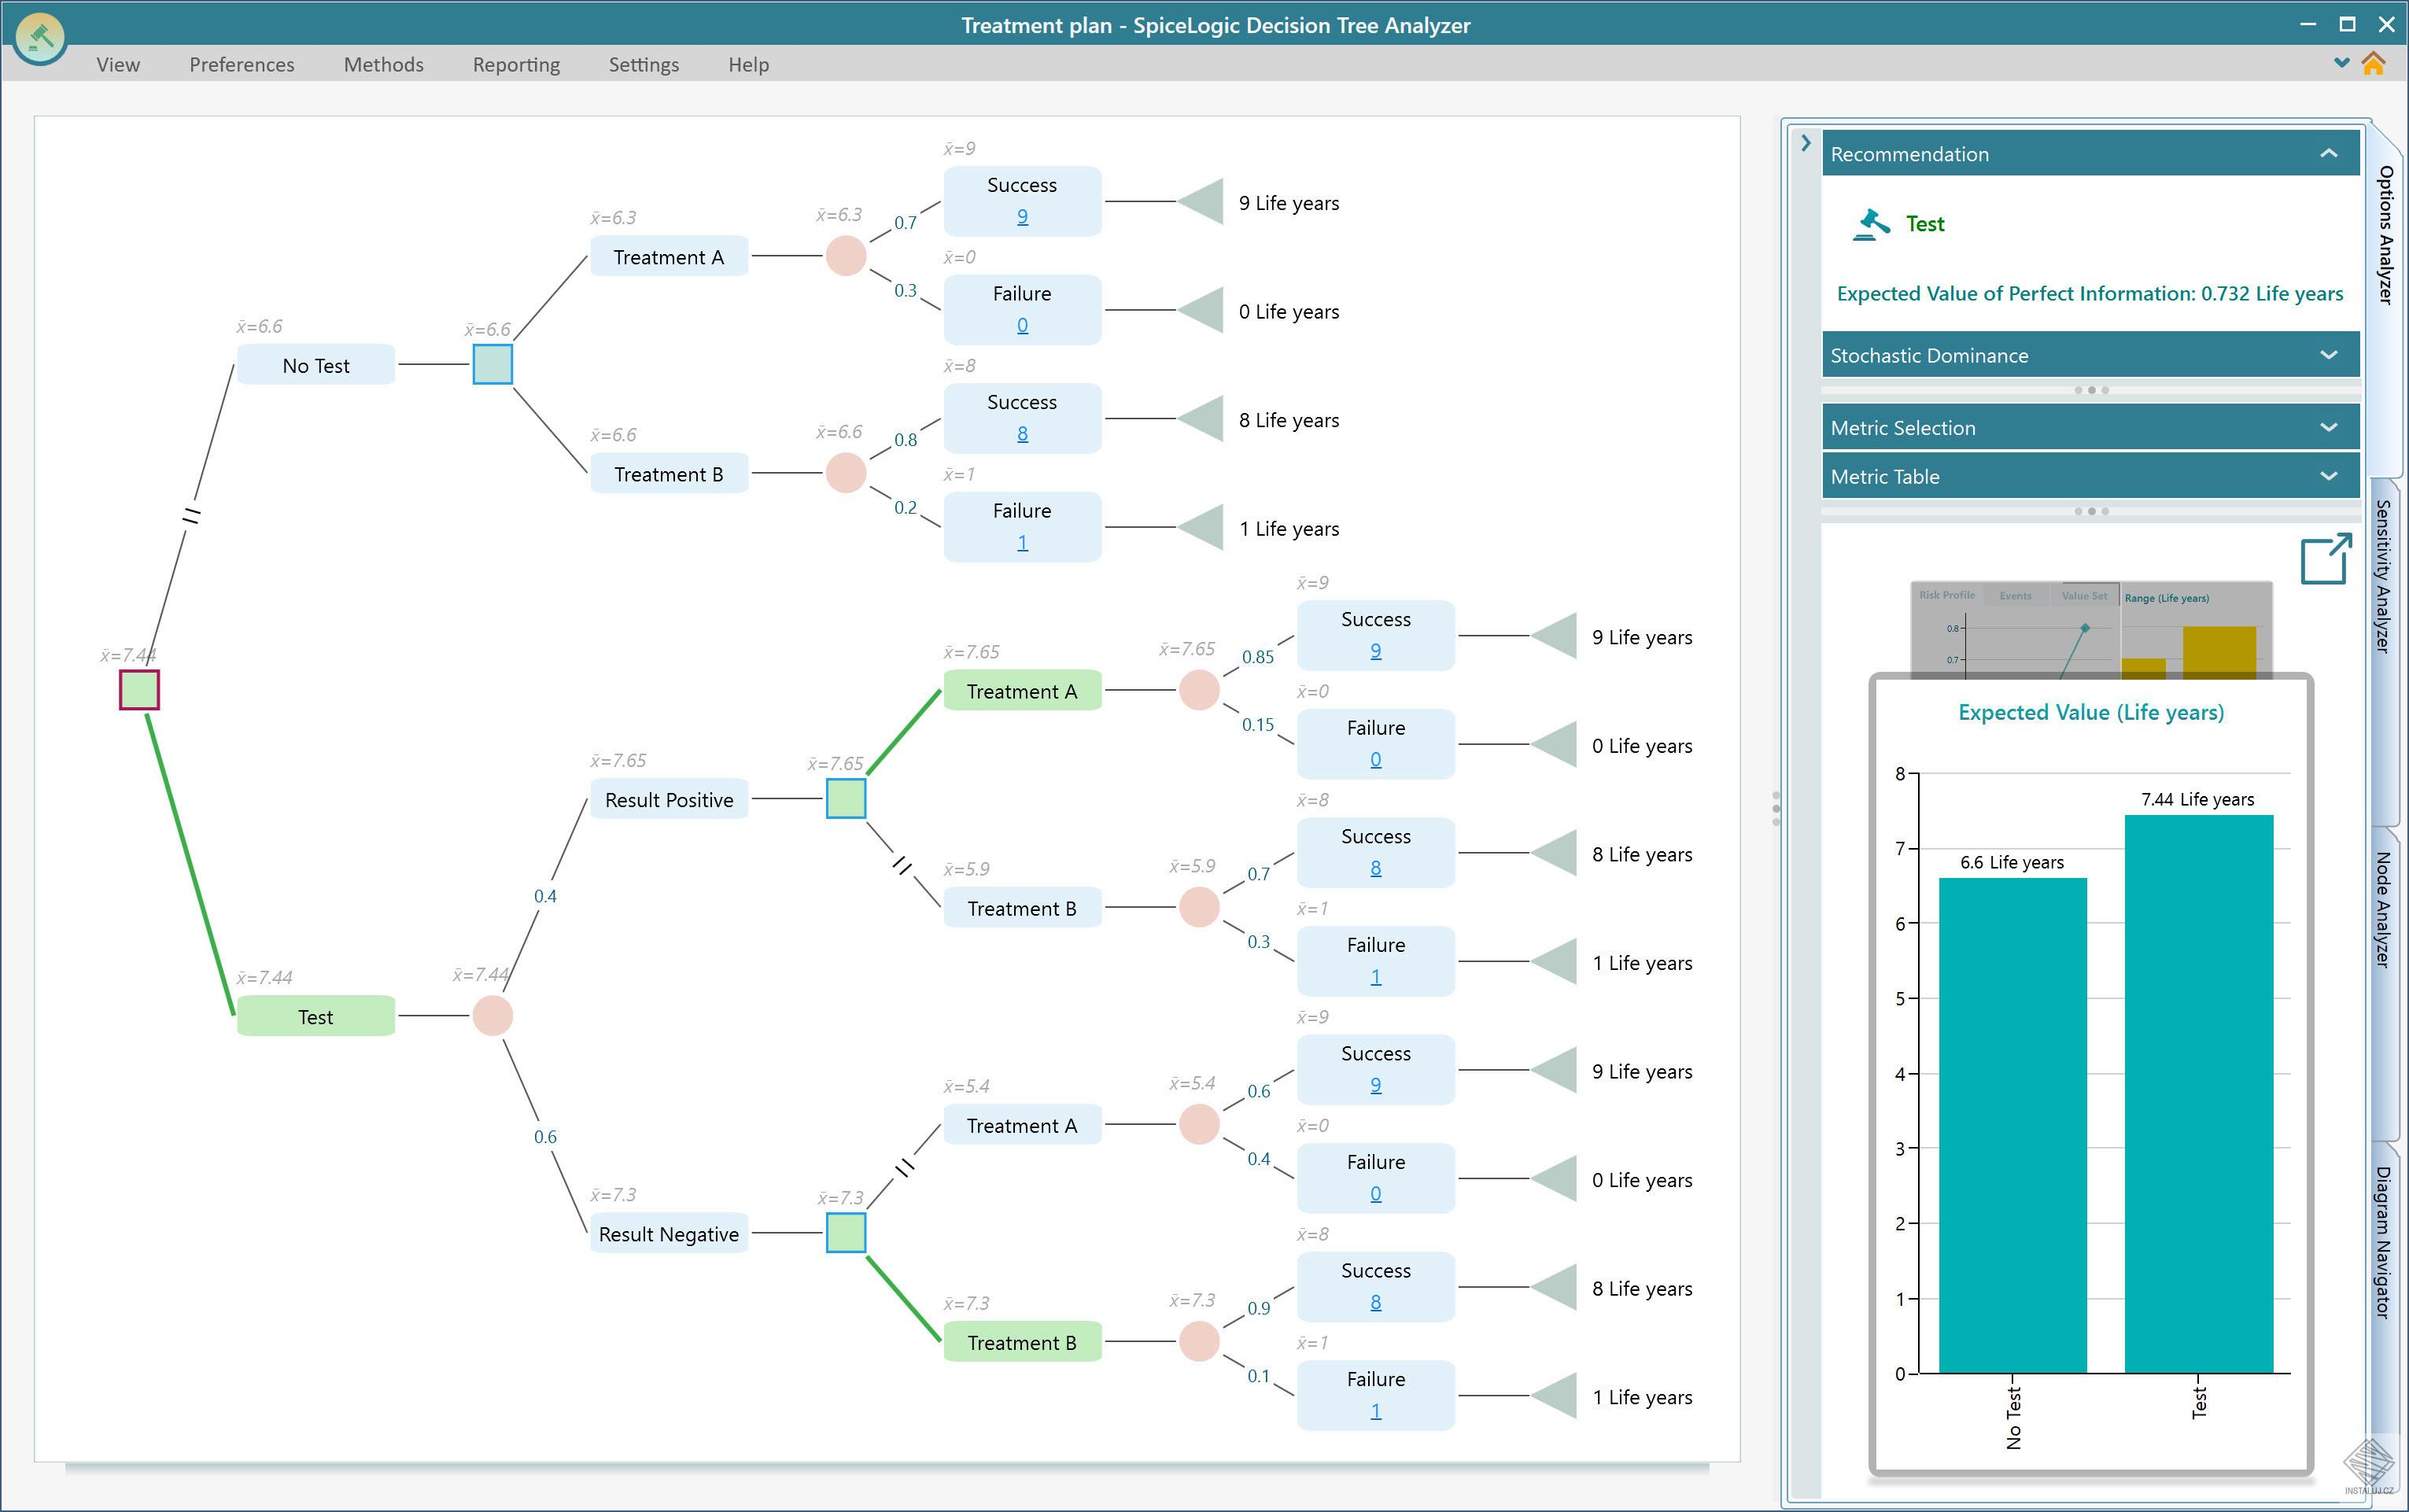2409x1512 pixels.
Task: Click the underlined payoff 9 under the Success node
Action: click(x=1021, y=216)
